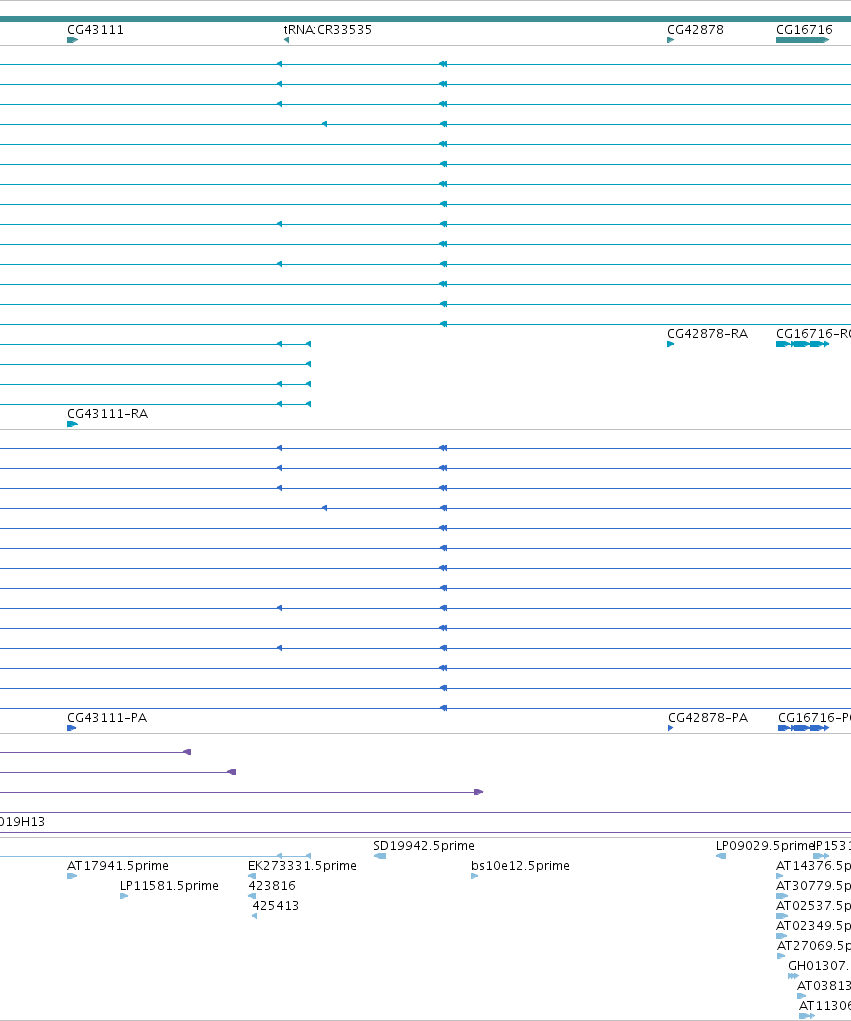Image resolution: width=851 pixels, height=1021 pixels.
Task: Select the CG42878 gene label
Action: (x=695, y=30)
